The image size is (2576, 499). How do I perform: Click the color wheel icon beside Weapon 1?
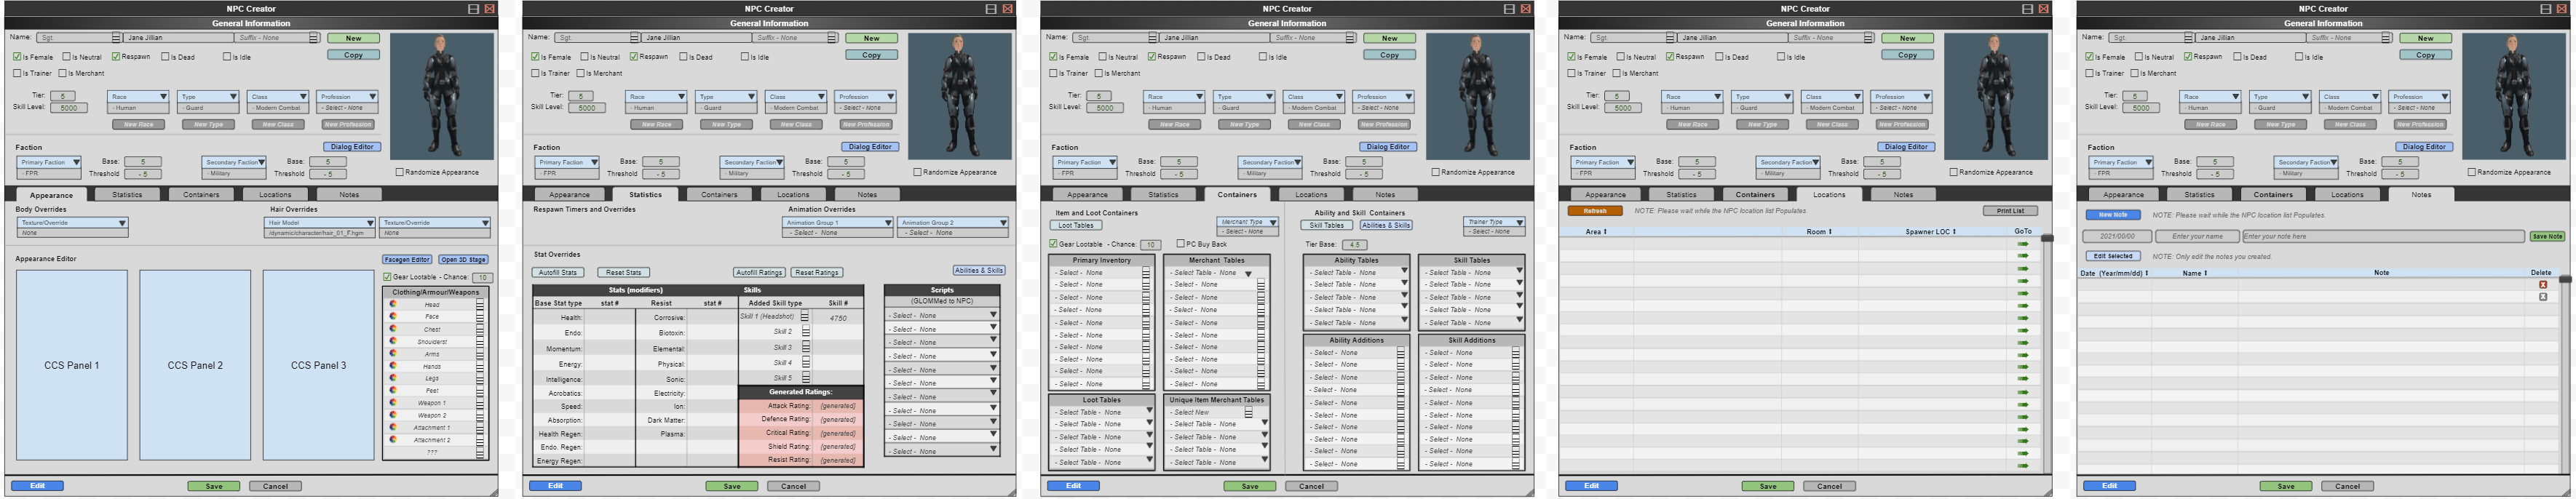pyautogui.click(x=393, y=402)
